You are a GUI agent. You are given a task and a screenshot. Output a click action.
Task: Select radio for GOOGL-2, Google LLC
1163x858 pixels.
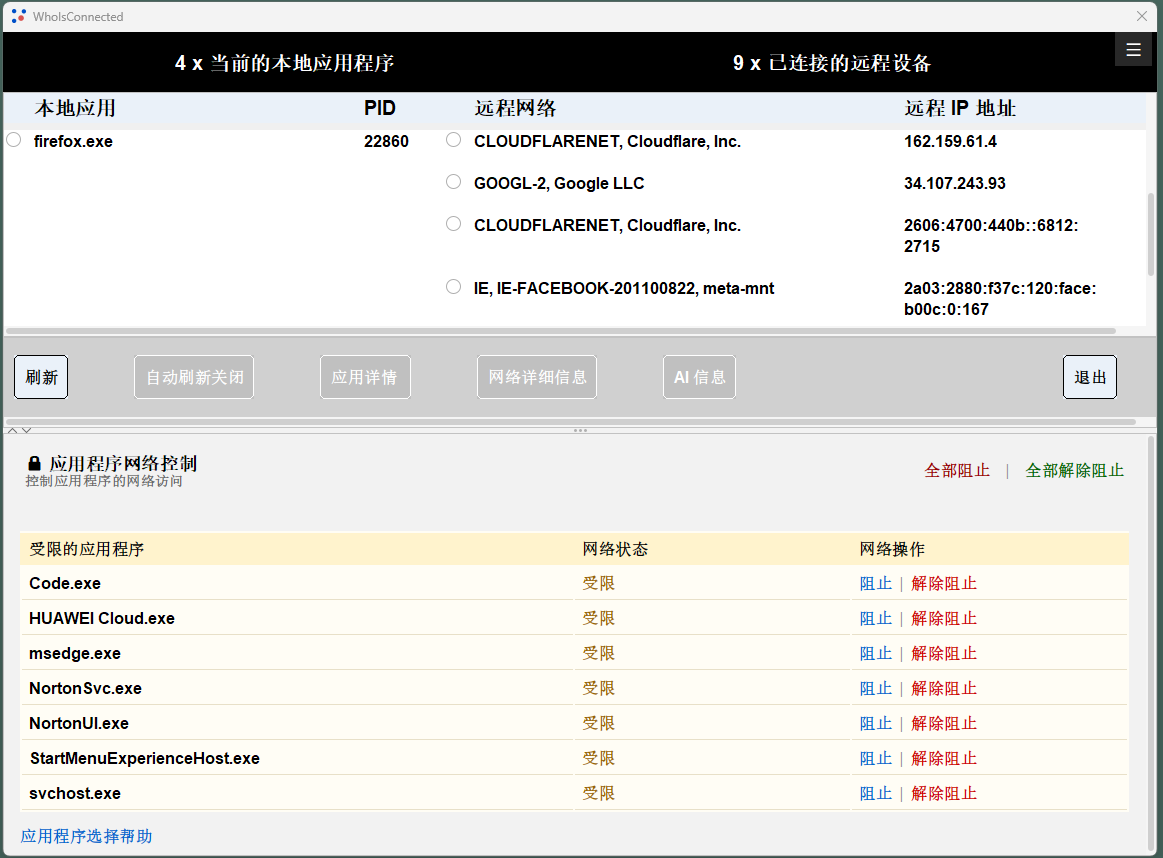pos(453,182)
